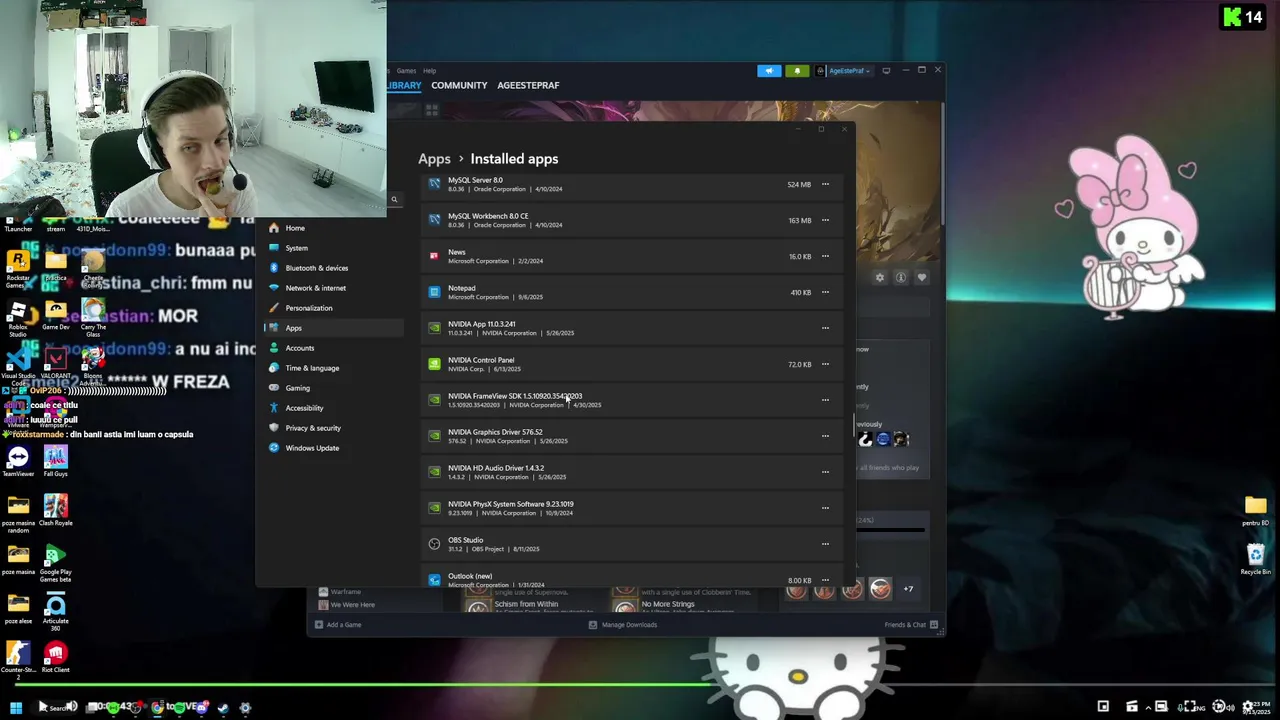Go to Home in Settings sidebar

point(334,228)
